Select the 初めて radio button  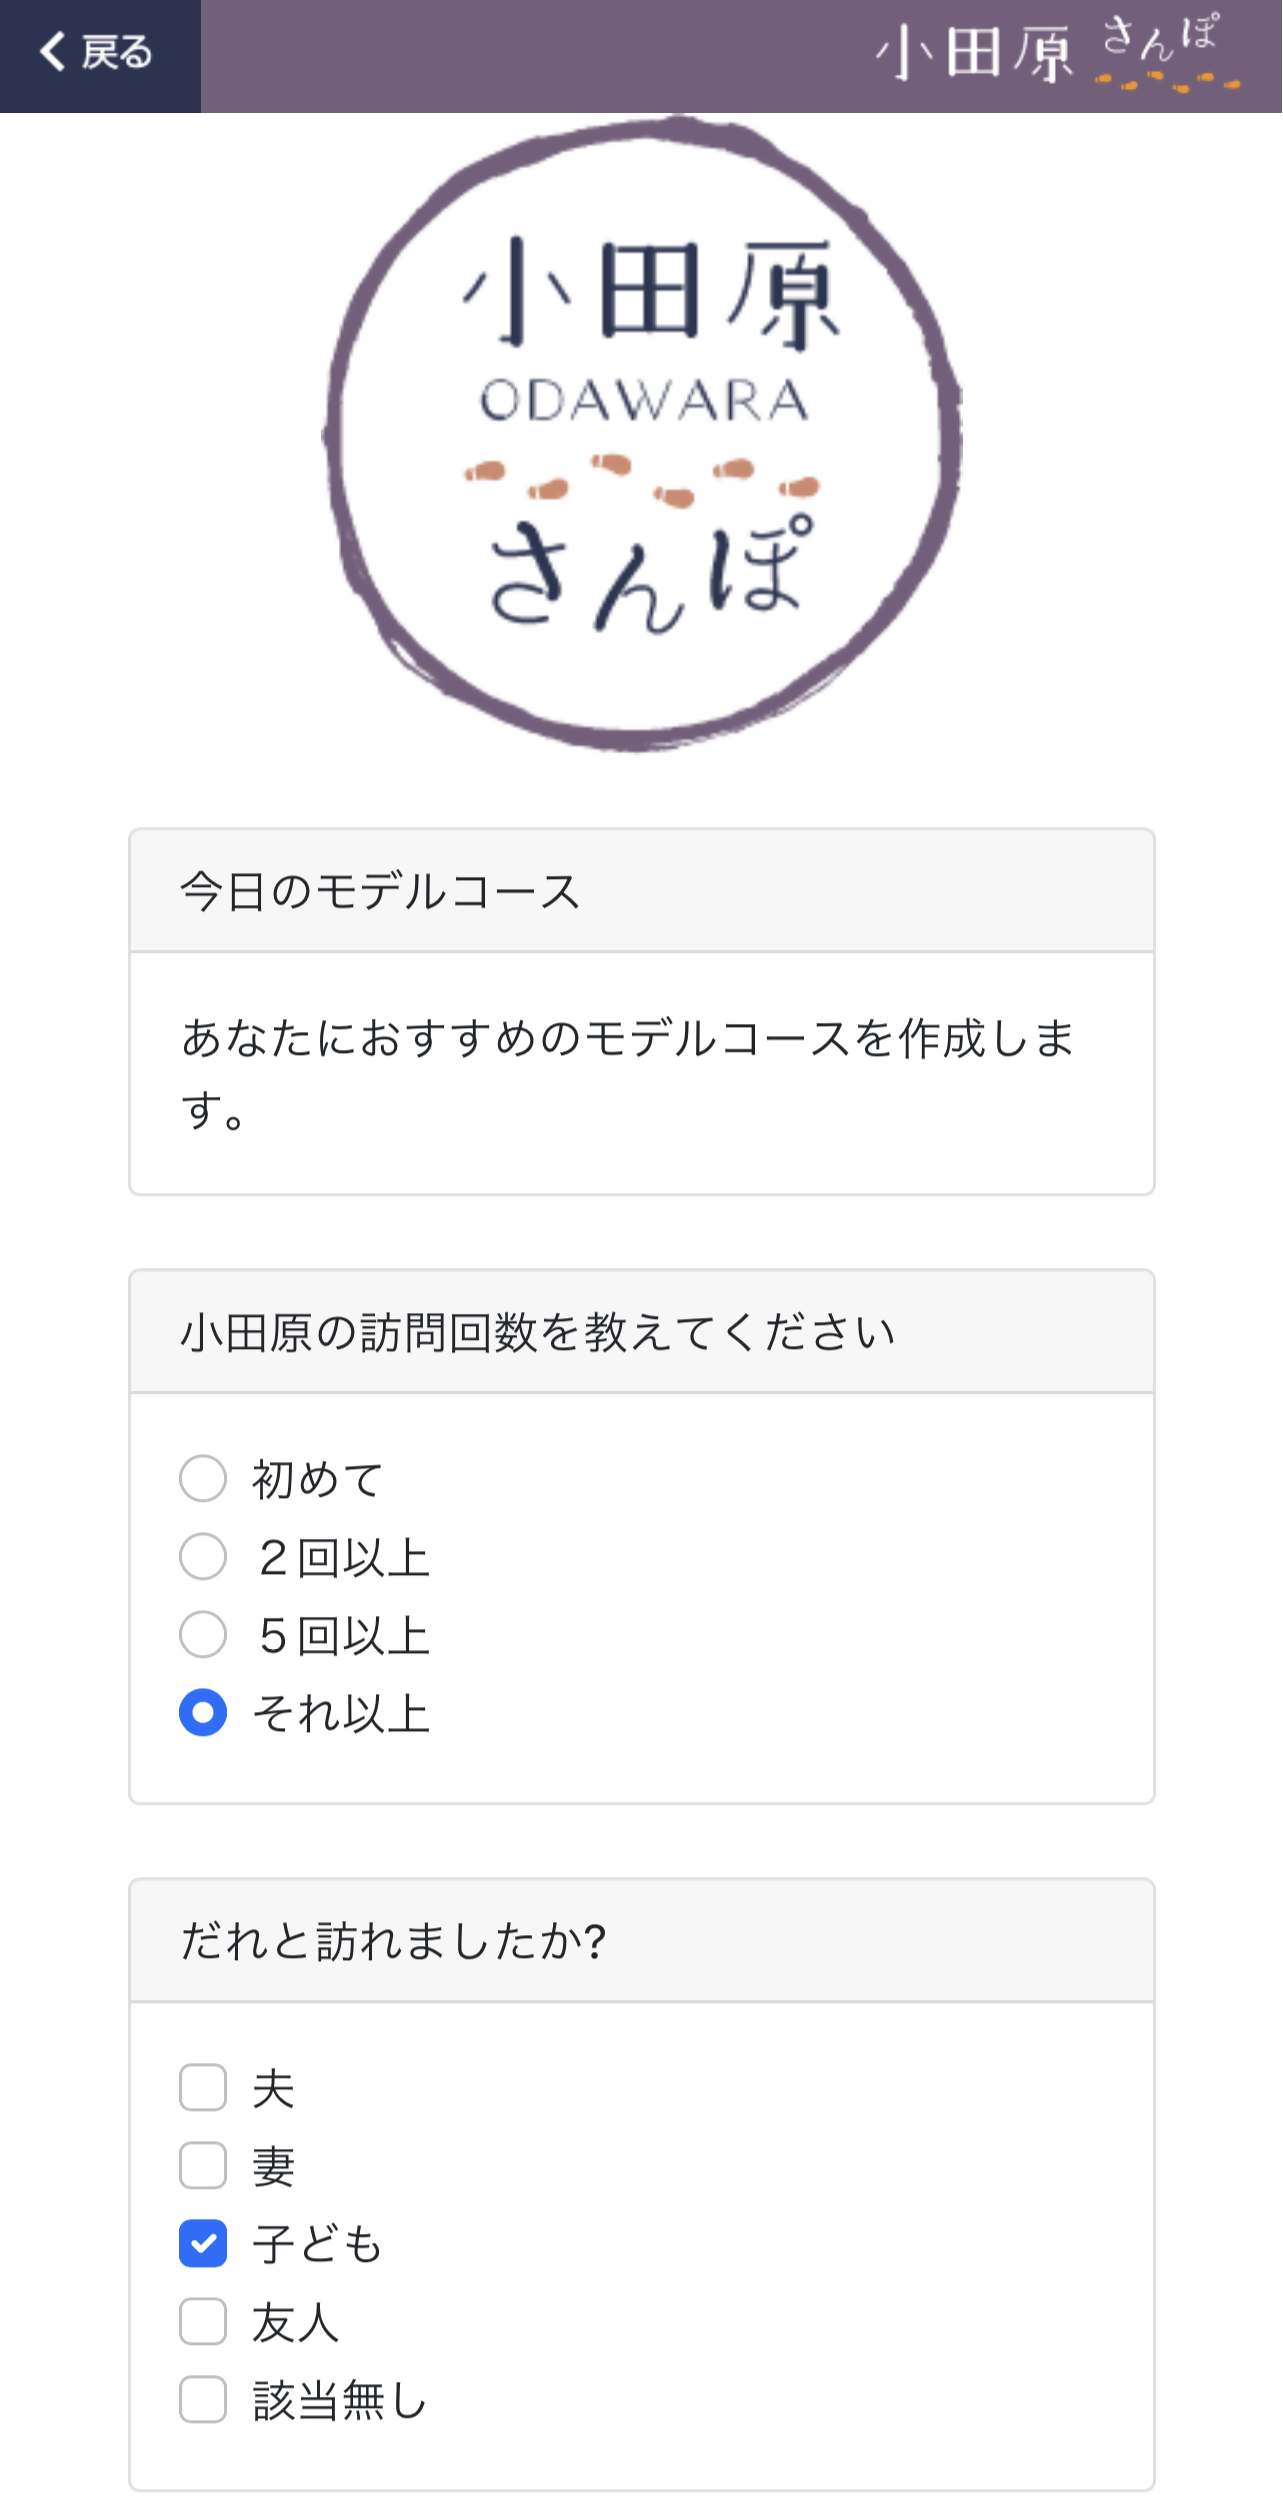pos(203,1479)
